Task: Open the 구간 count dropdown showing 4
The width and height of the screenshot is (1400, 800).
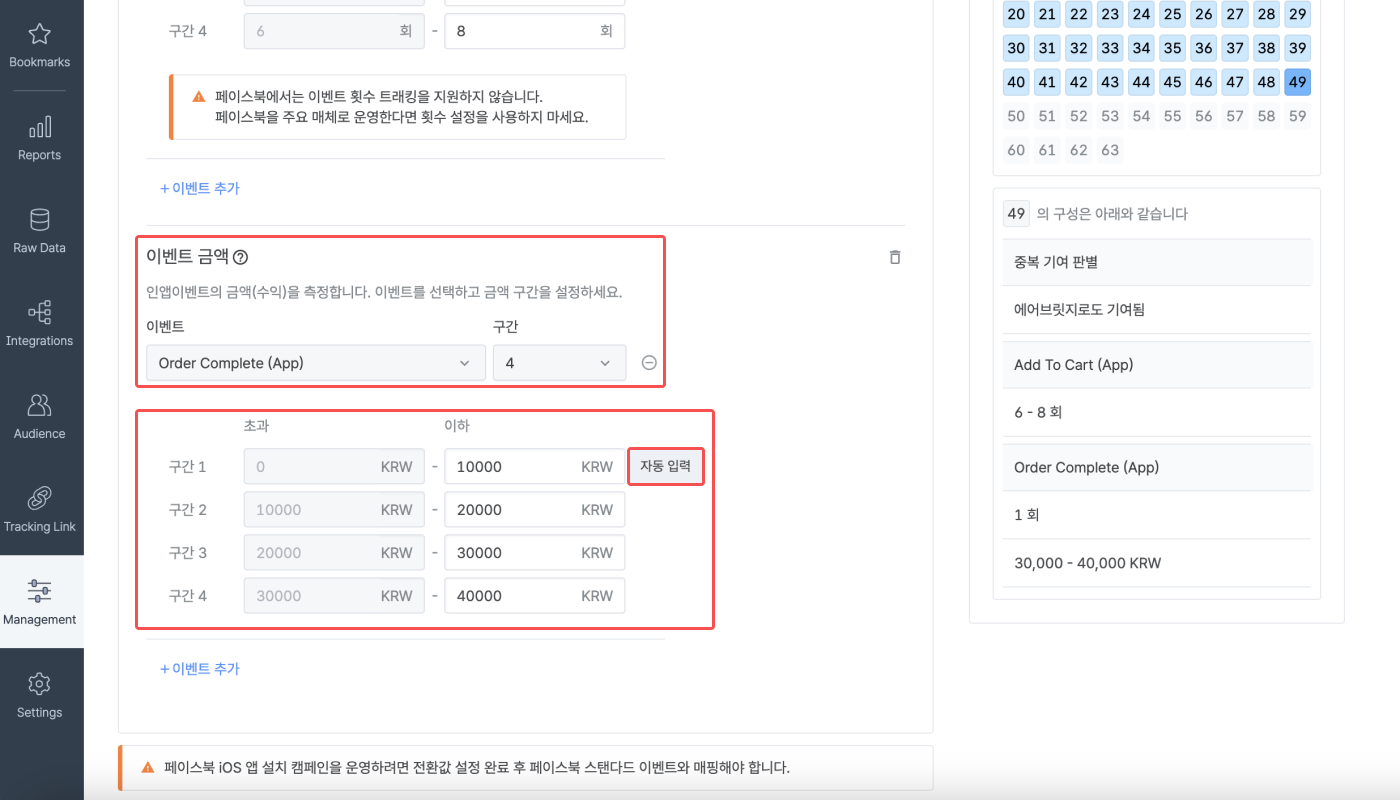Action: 560,363
